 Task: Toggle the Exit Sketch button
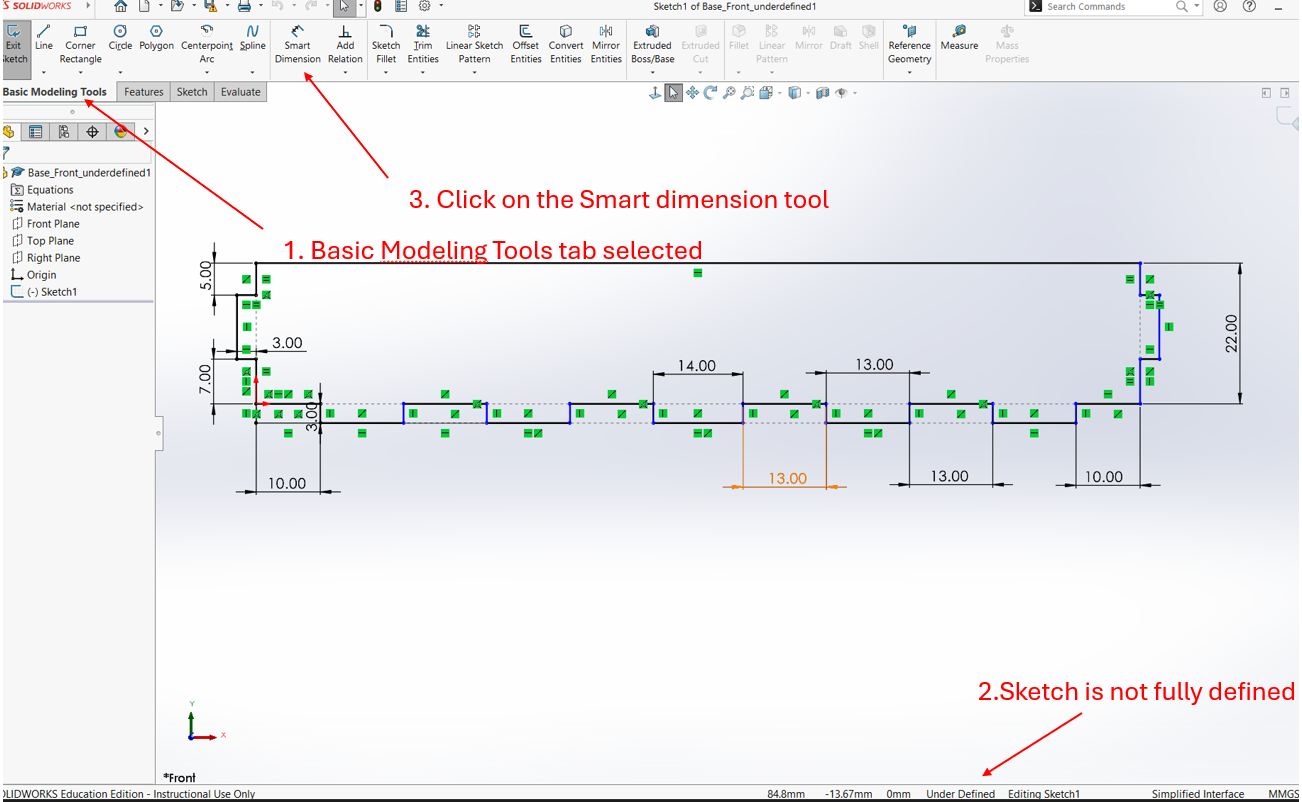click(x=14, y=45)
